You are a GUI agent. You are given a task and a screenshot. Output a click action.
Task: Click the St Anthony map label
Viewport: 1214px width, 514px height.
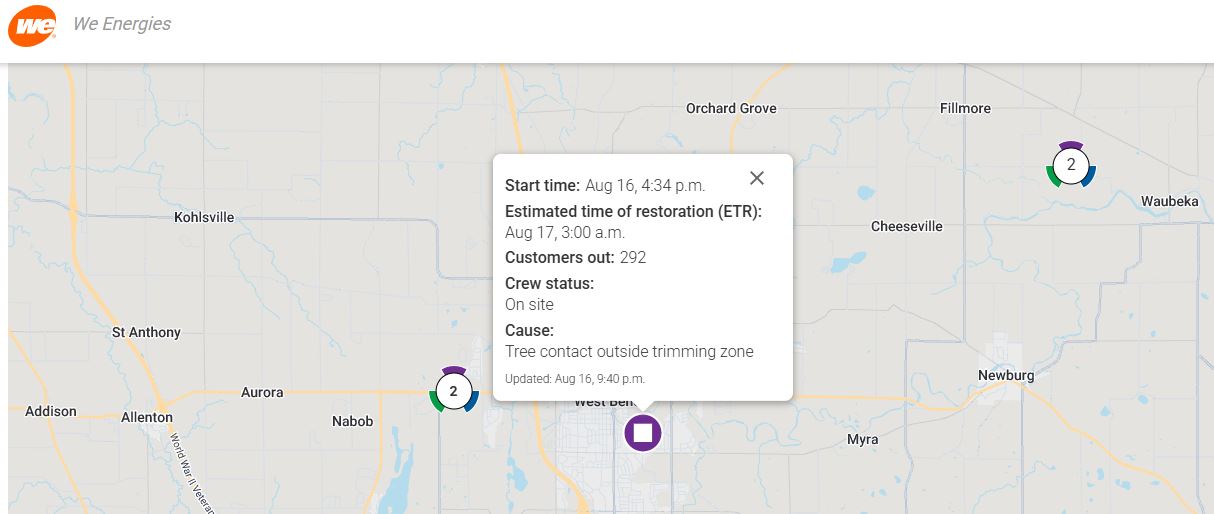click(x=147, y=332)
